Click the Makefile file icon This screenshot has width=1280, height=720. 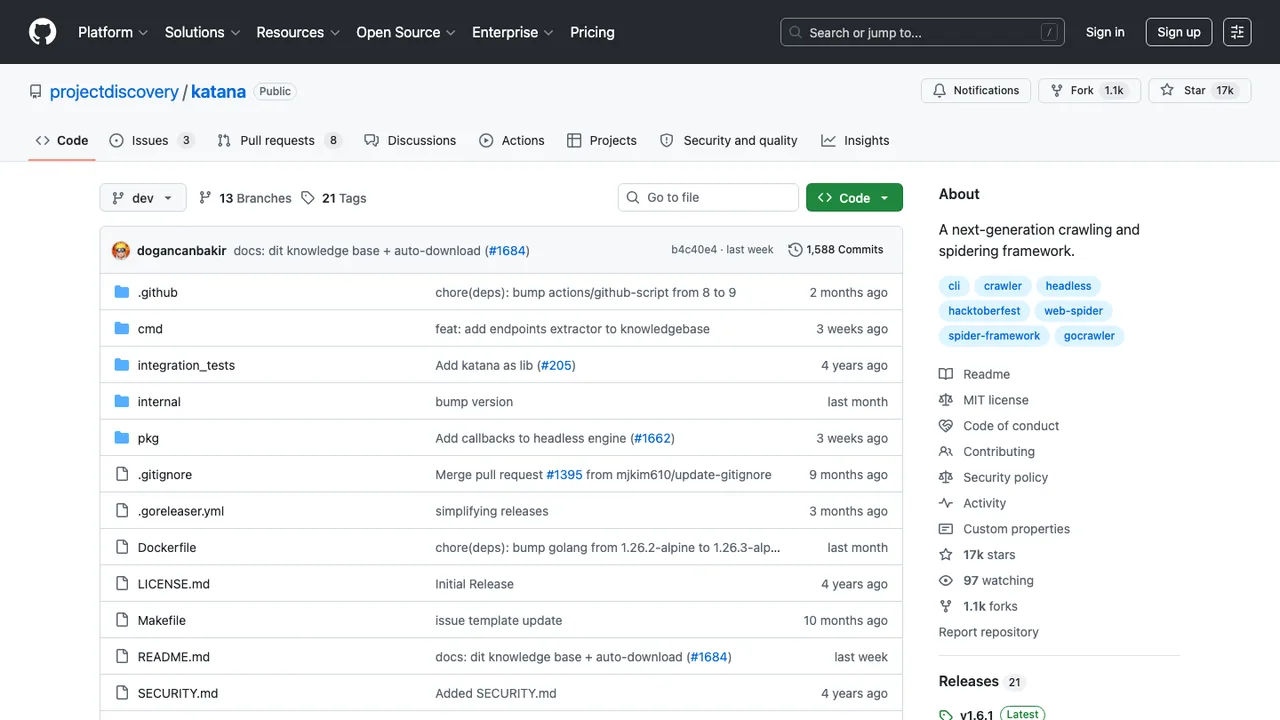click(122, 620)
